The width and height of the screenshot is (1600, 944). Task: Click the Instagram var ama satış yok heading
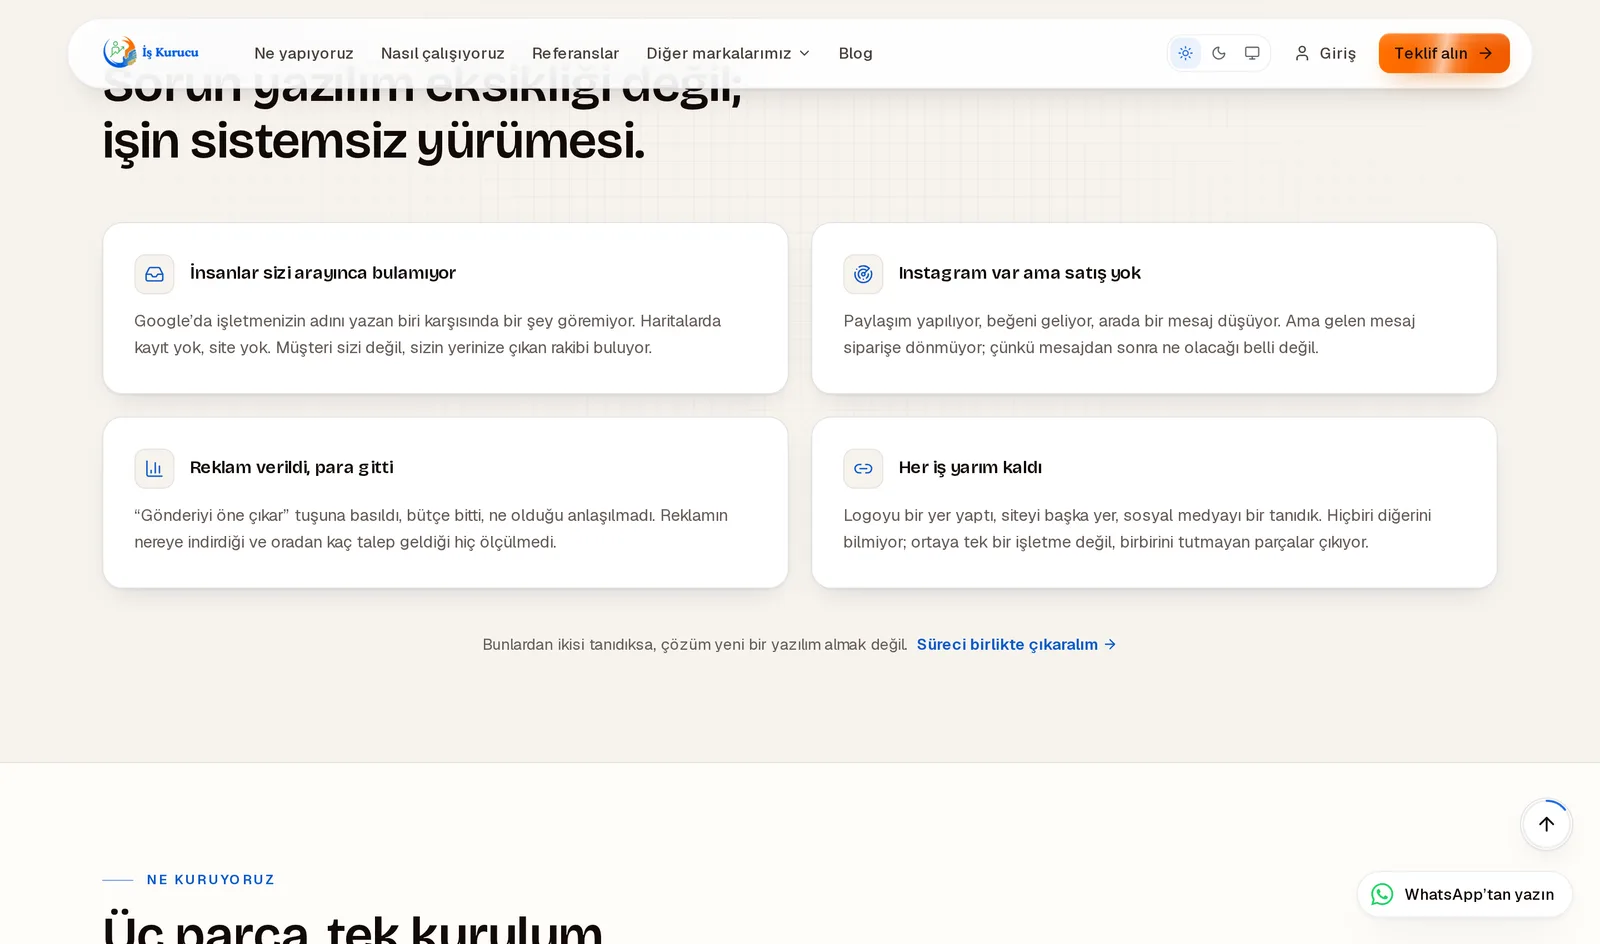point(1020,273)
